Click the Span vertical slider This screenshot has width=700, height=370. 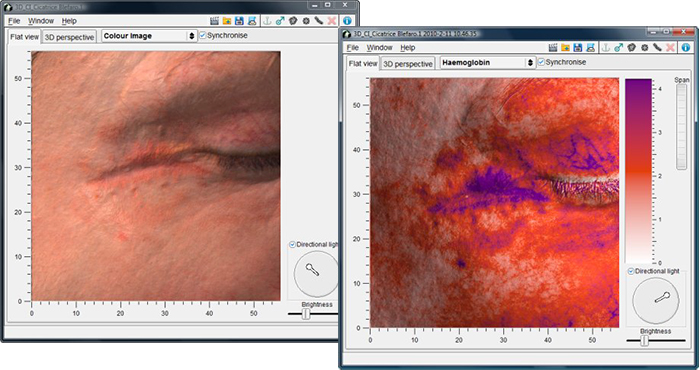point(681,127)
